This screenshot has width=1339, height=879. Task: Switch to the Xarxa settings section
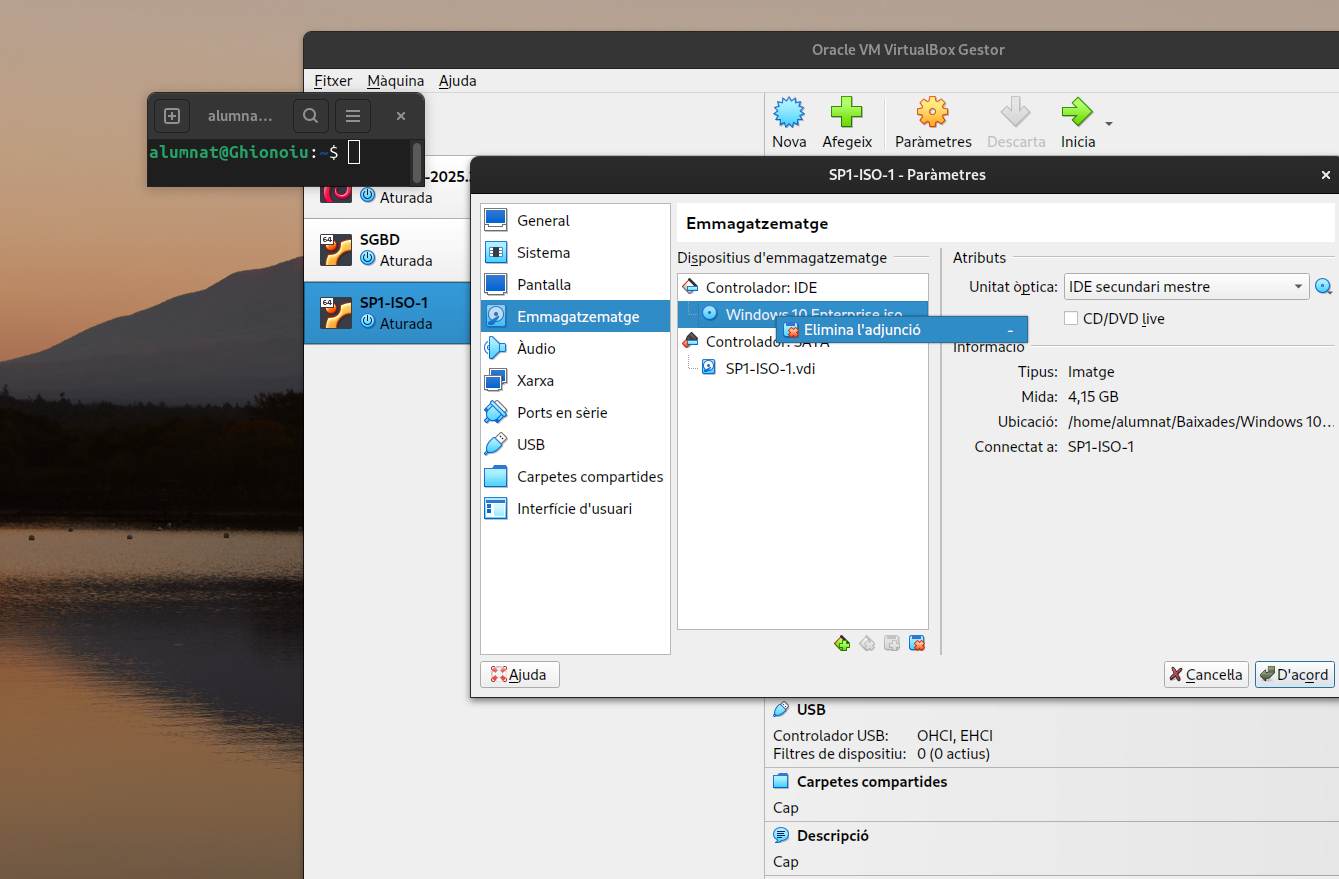point(535,381)
